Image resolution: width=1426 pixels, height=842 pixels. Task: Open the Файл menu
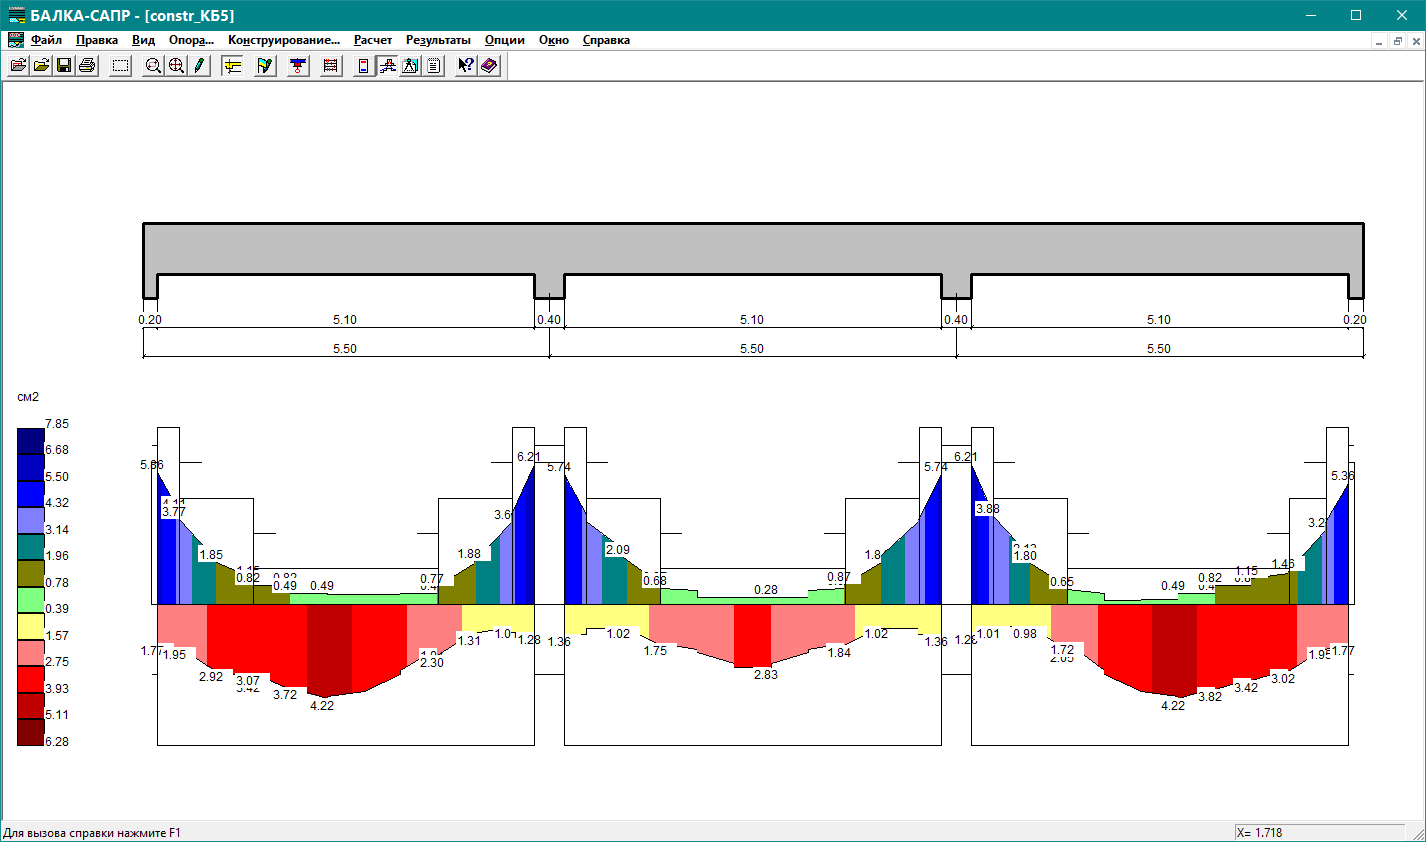[x=46, y=40]
